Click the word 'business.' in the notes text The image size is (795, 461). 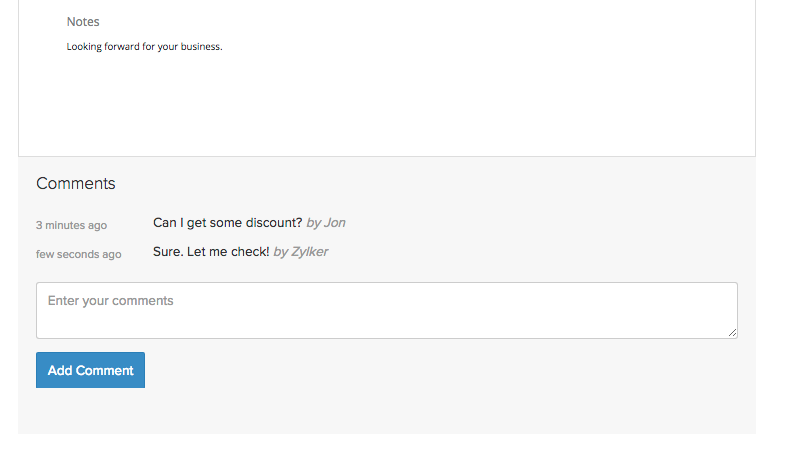[x=201, y=46]
